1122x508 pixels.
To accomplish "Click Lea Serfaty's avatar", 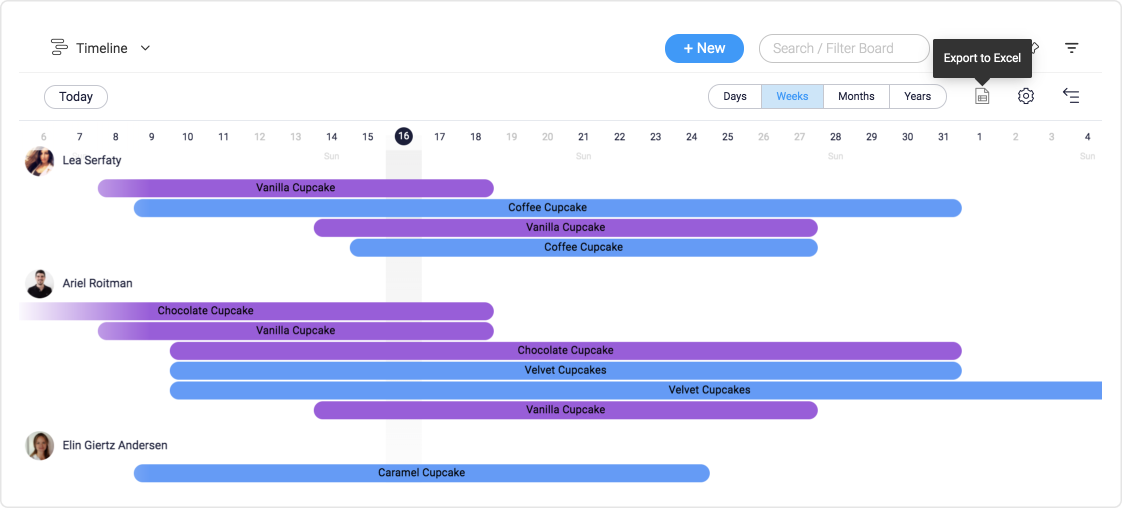I will click(39, 161).
